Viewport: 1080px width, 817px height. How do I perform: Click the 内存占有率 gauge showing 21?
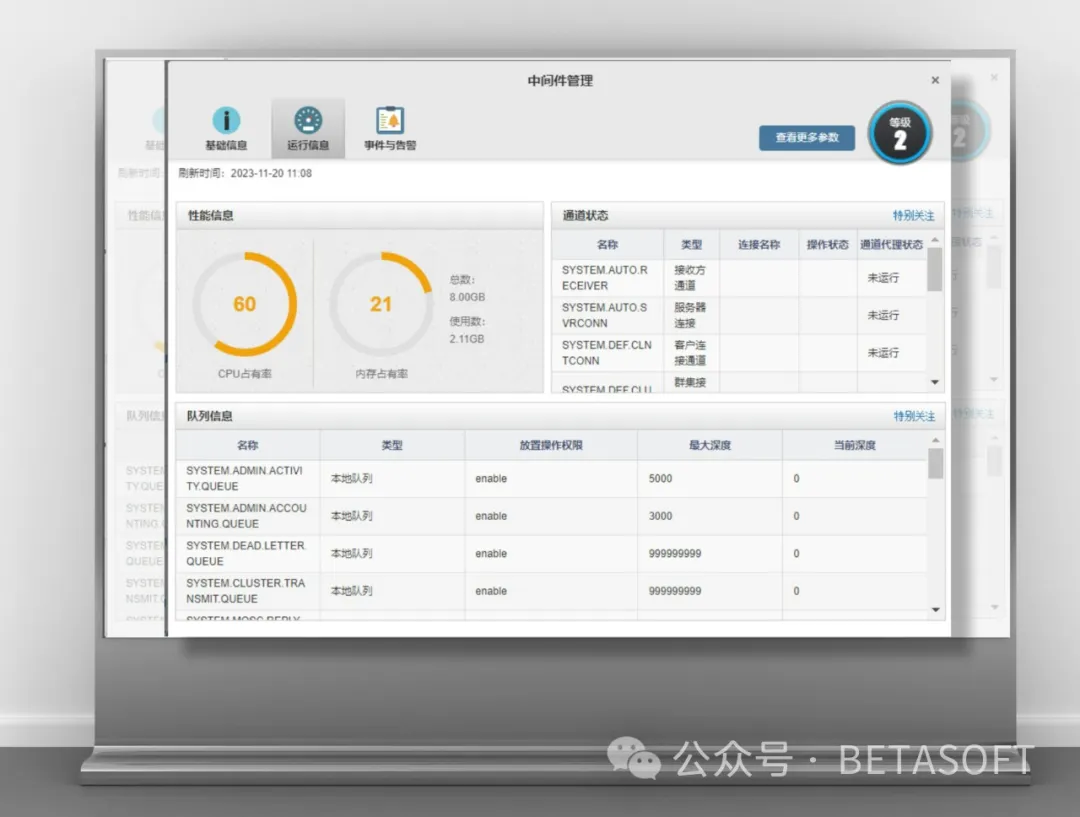pyautogui.click(x=381, y=304)
